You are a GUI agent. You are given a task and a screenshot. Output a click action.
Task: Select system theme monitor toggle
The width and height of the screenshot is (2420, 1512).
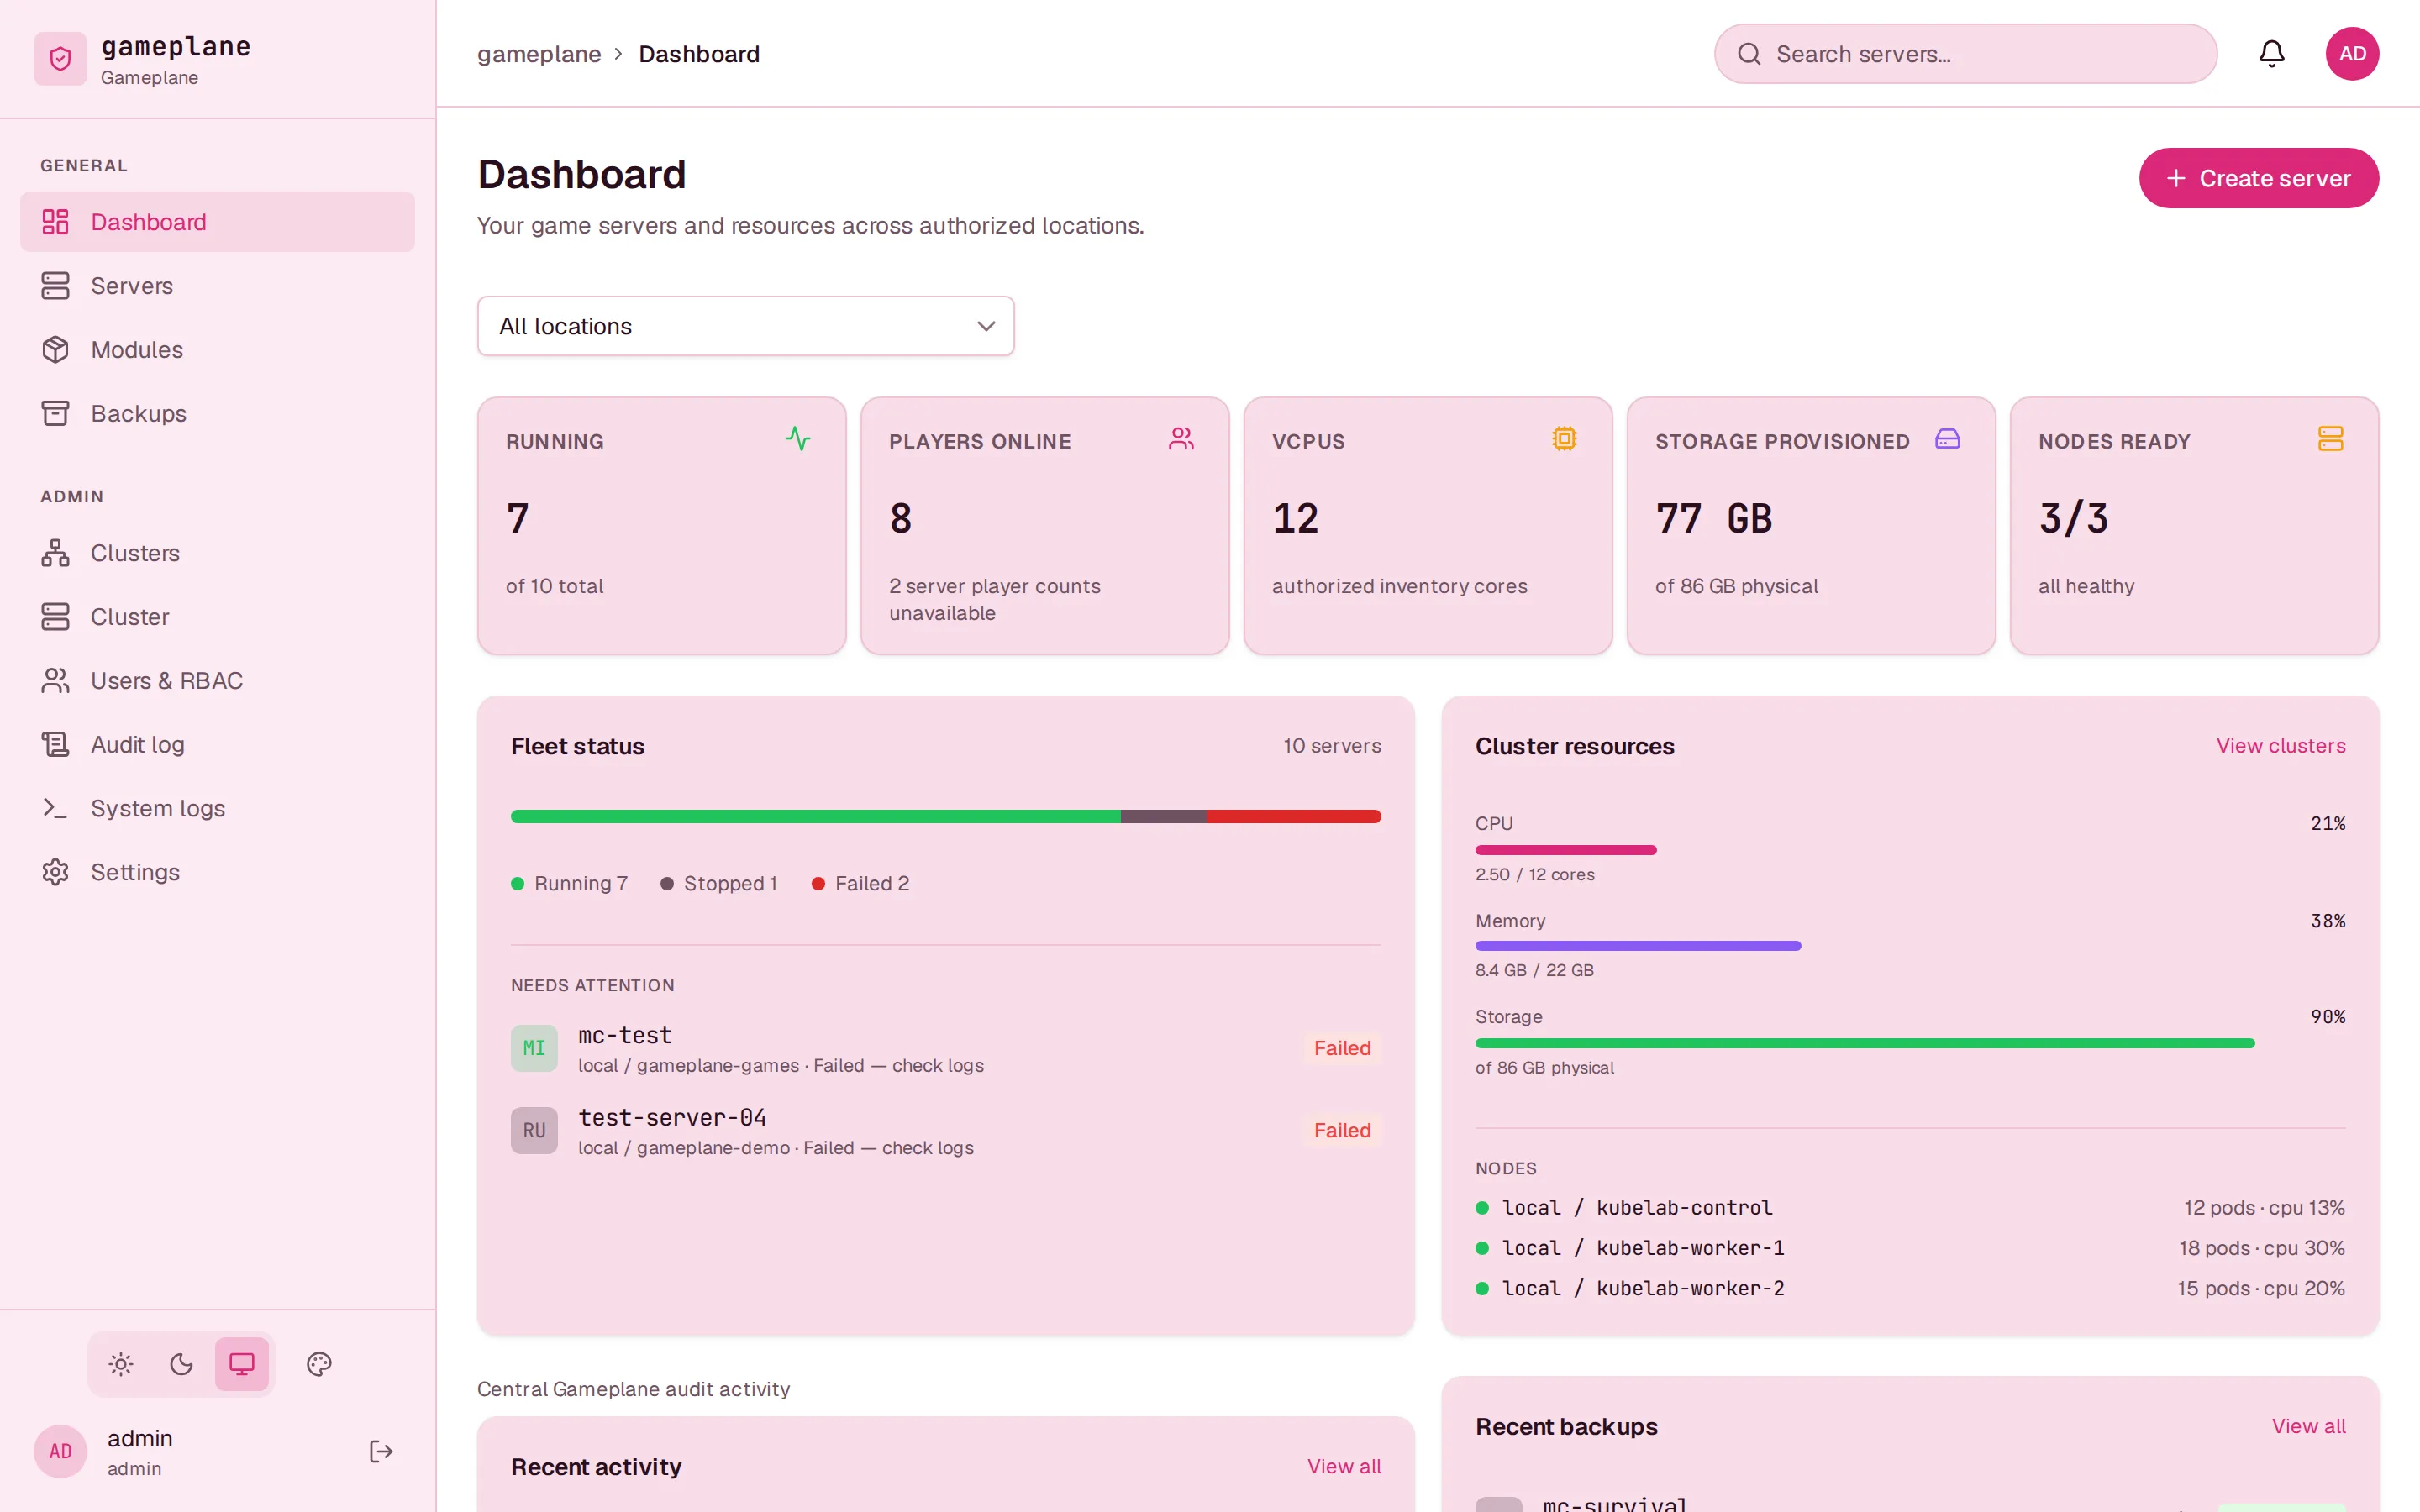(242, 1364)
